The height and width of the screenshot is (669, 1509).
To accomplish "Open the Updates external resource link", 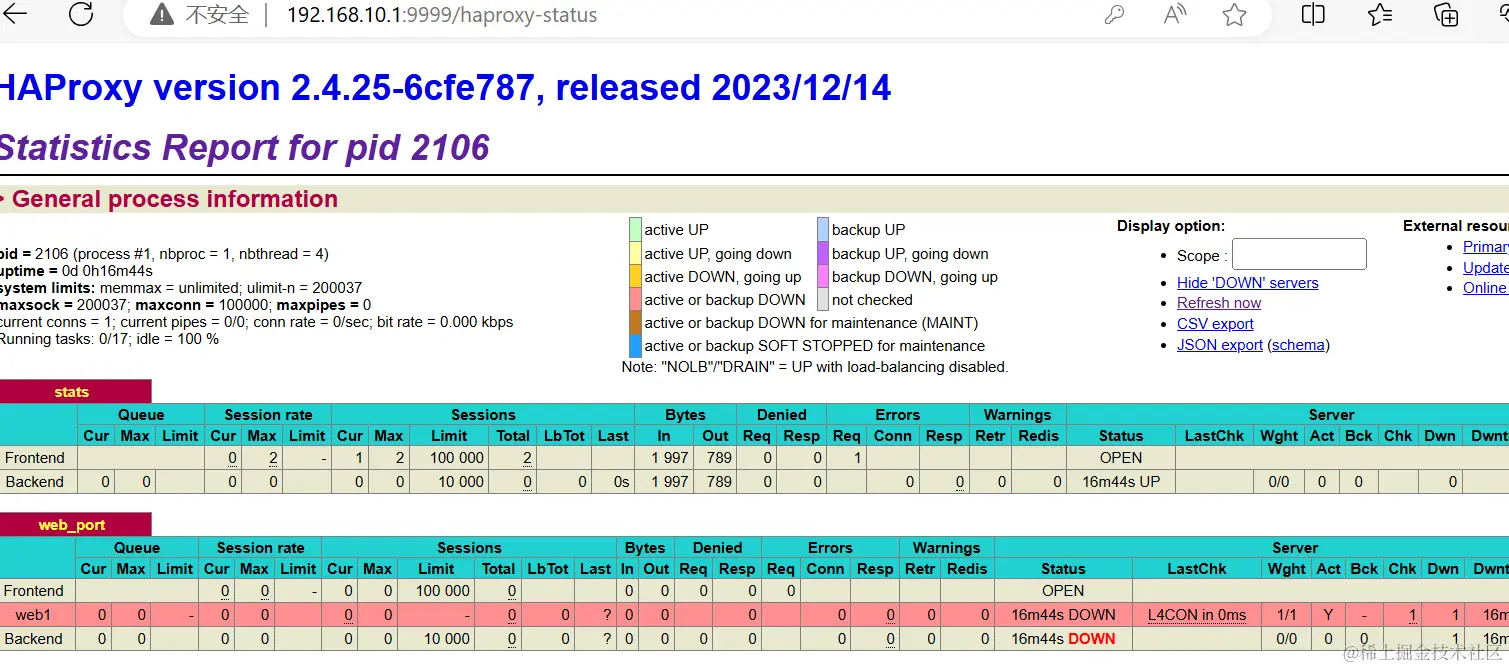I will [1485, 268].
